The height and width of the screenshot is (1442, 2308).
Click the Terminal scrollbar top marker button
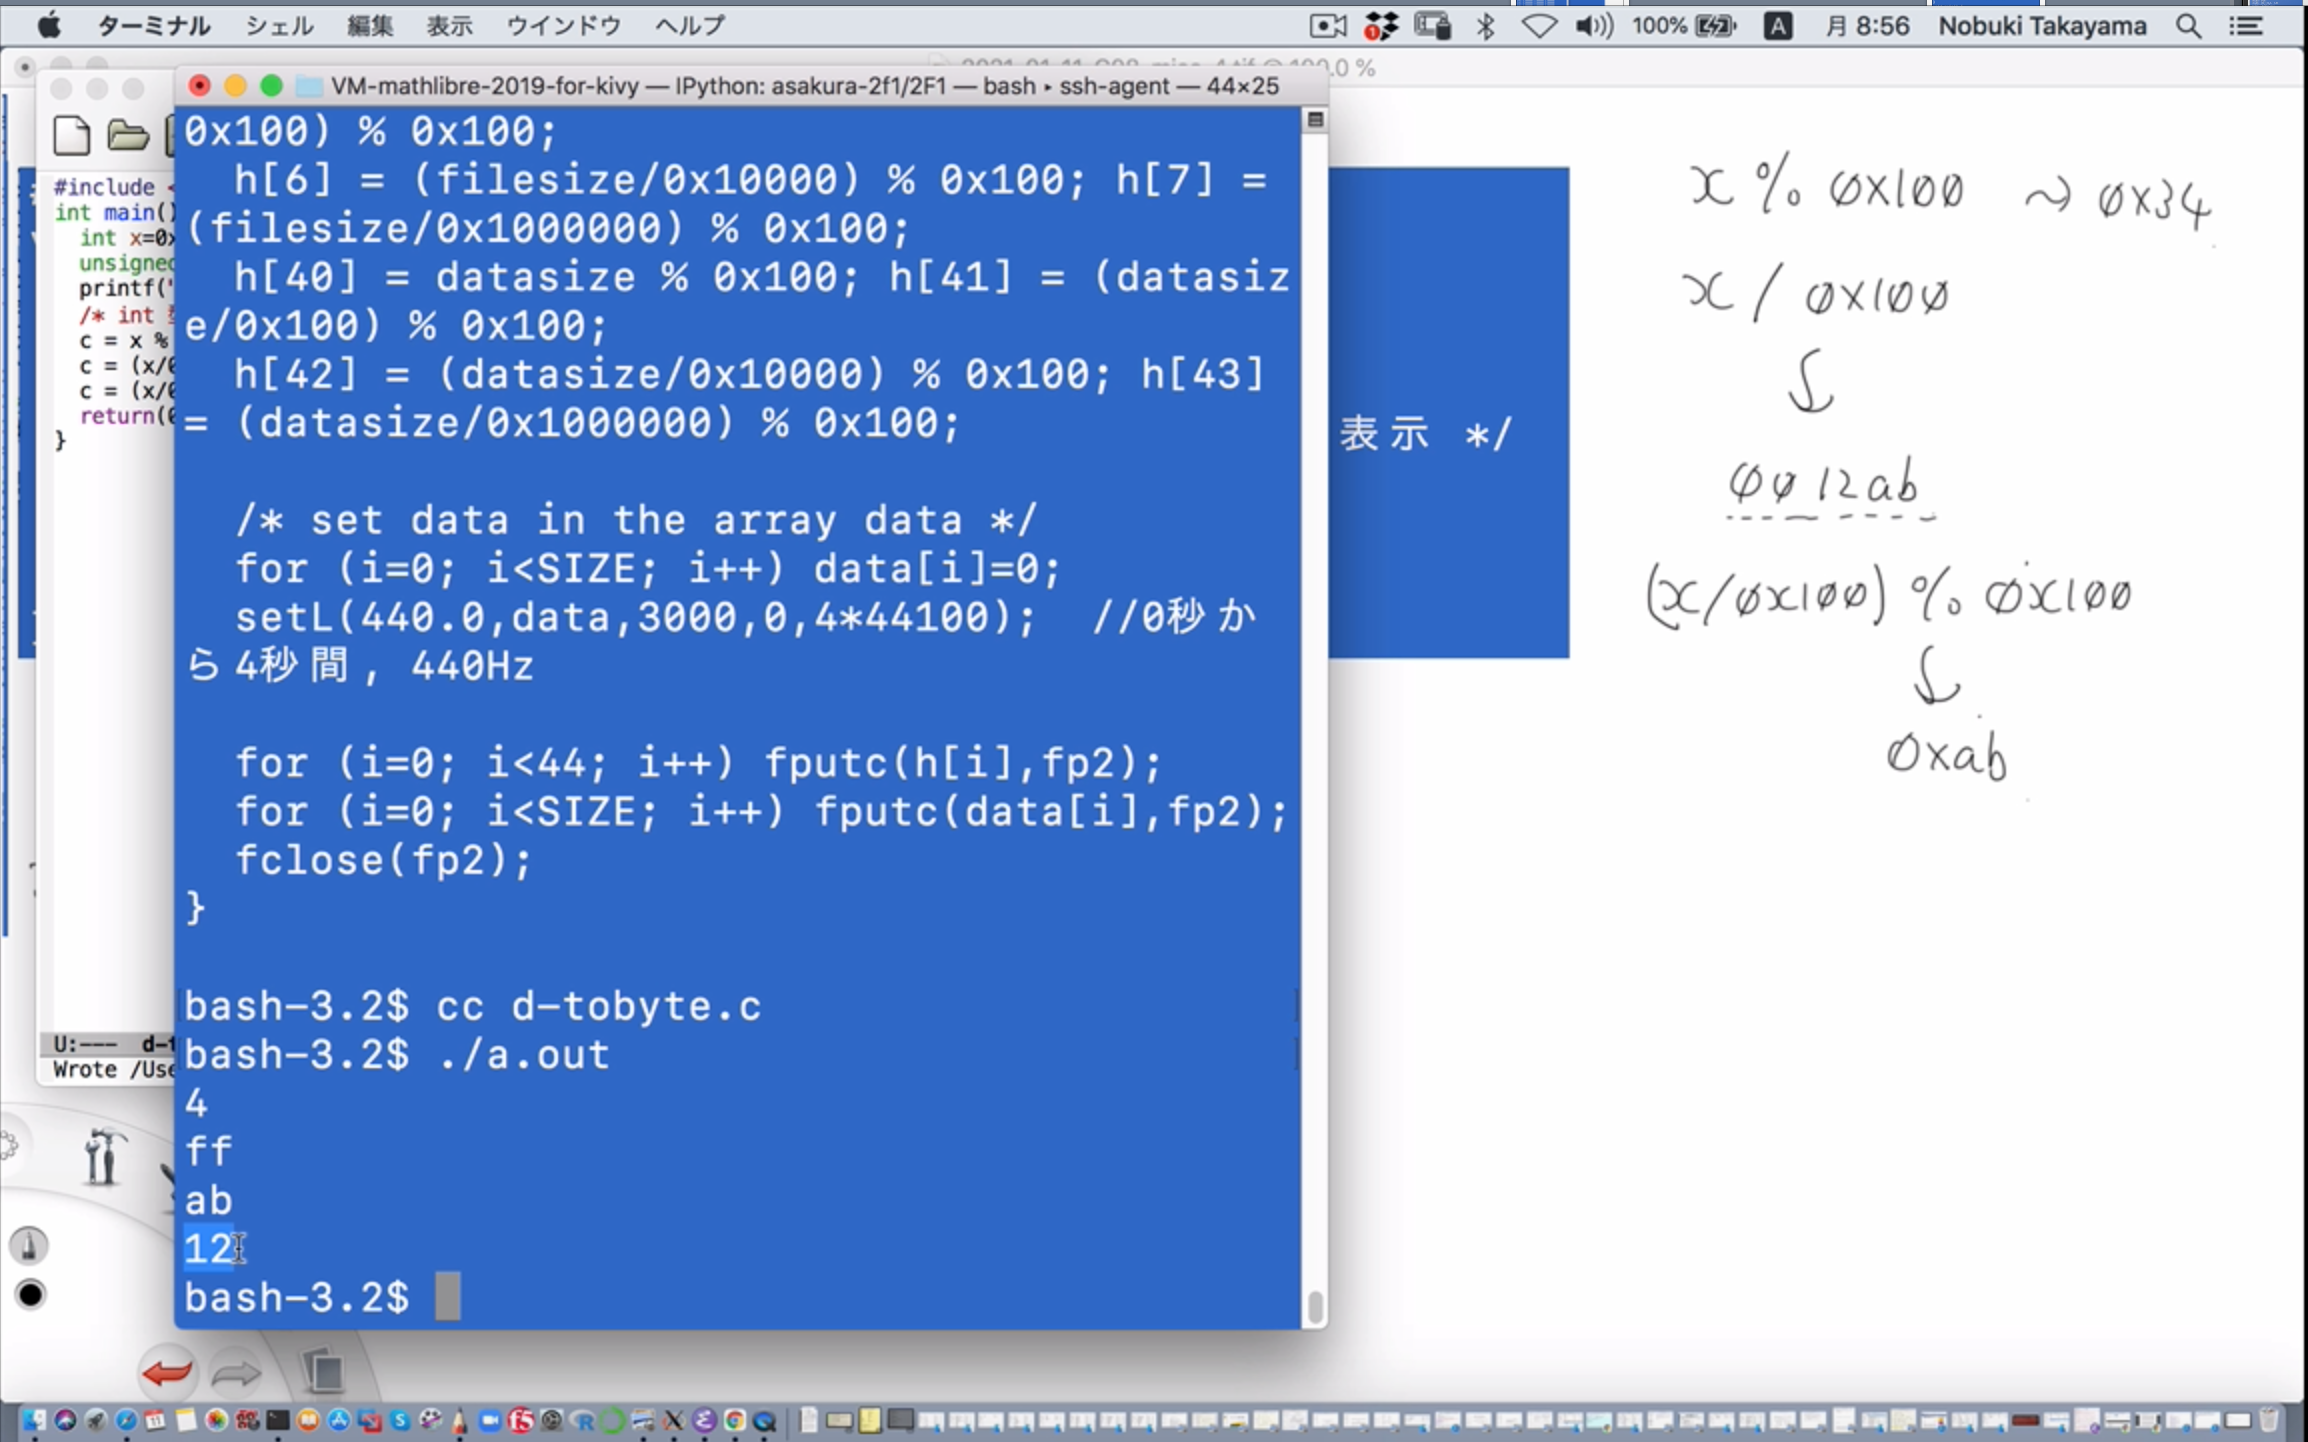click(x=1315, y=120)
